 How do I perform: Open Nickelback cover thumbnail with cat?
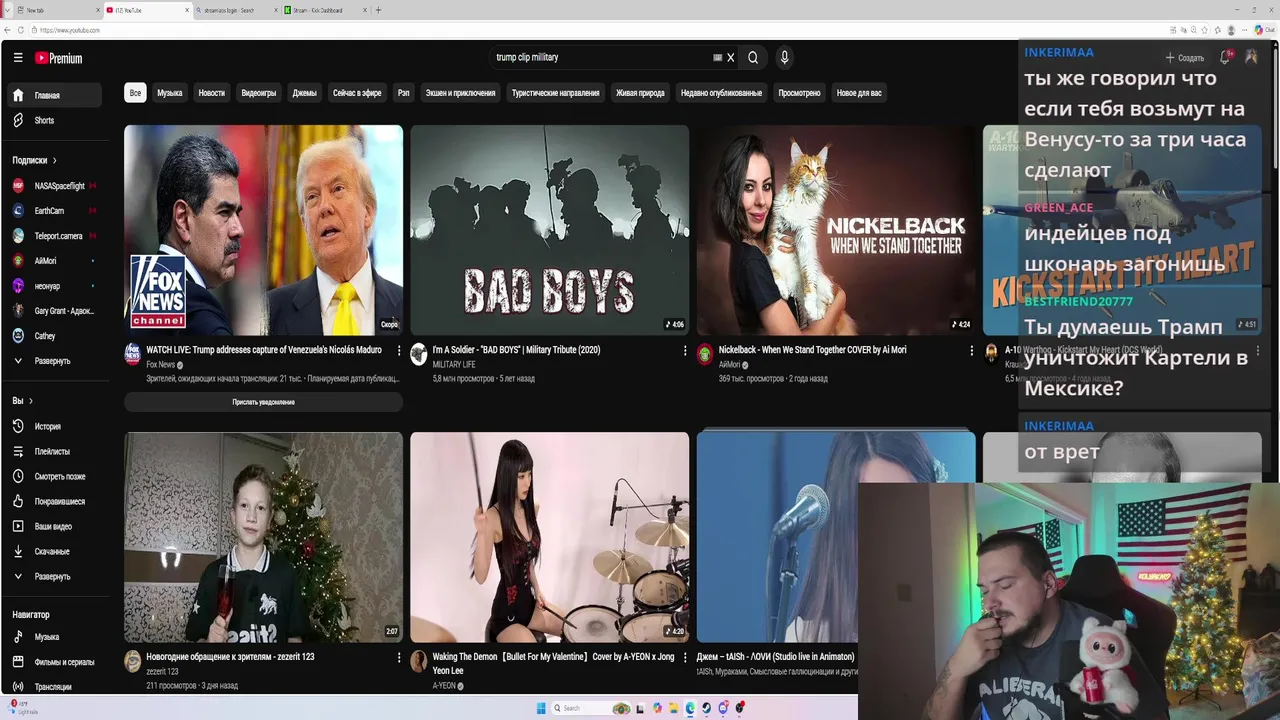[x=836, y=230]
